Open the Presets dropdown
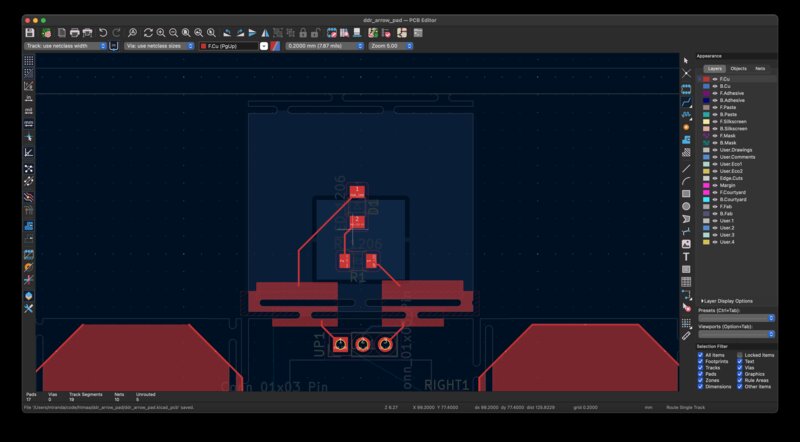 click(x=736, y=318)
